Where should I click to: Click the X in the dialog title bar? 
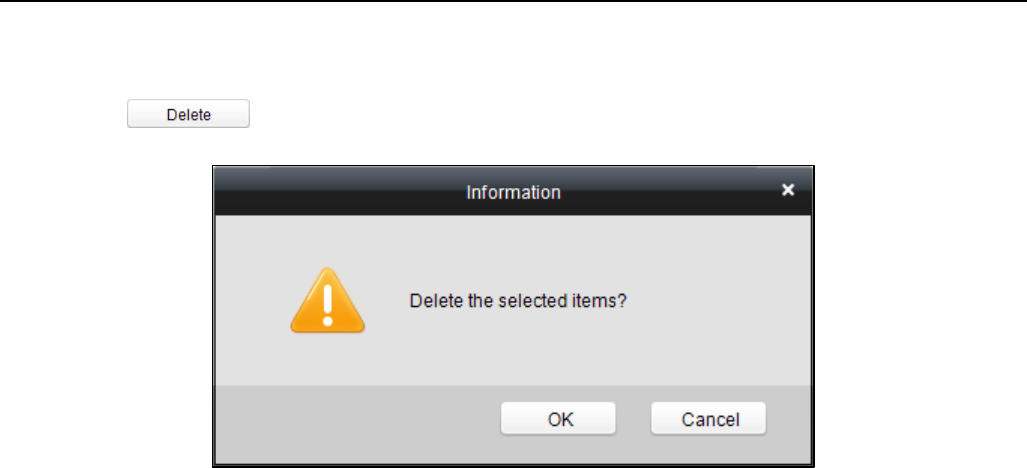click(788, 190)
